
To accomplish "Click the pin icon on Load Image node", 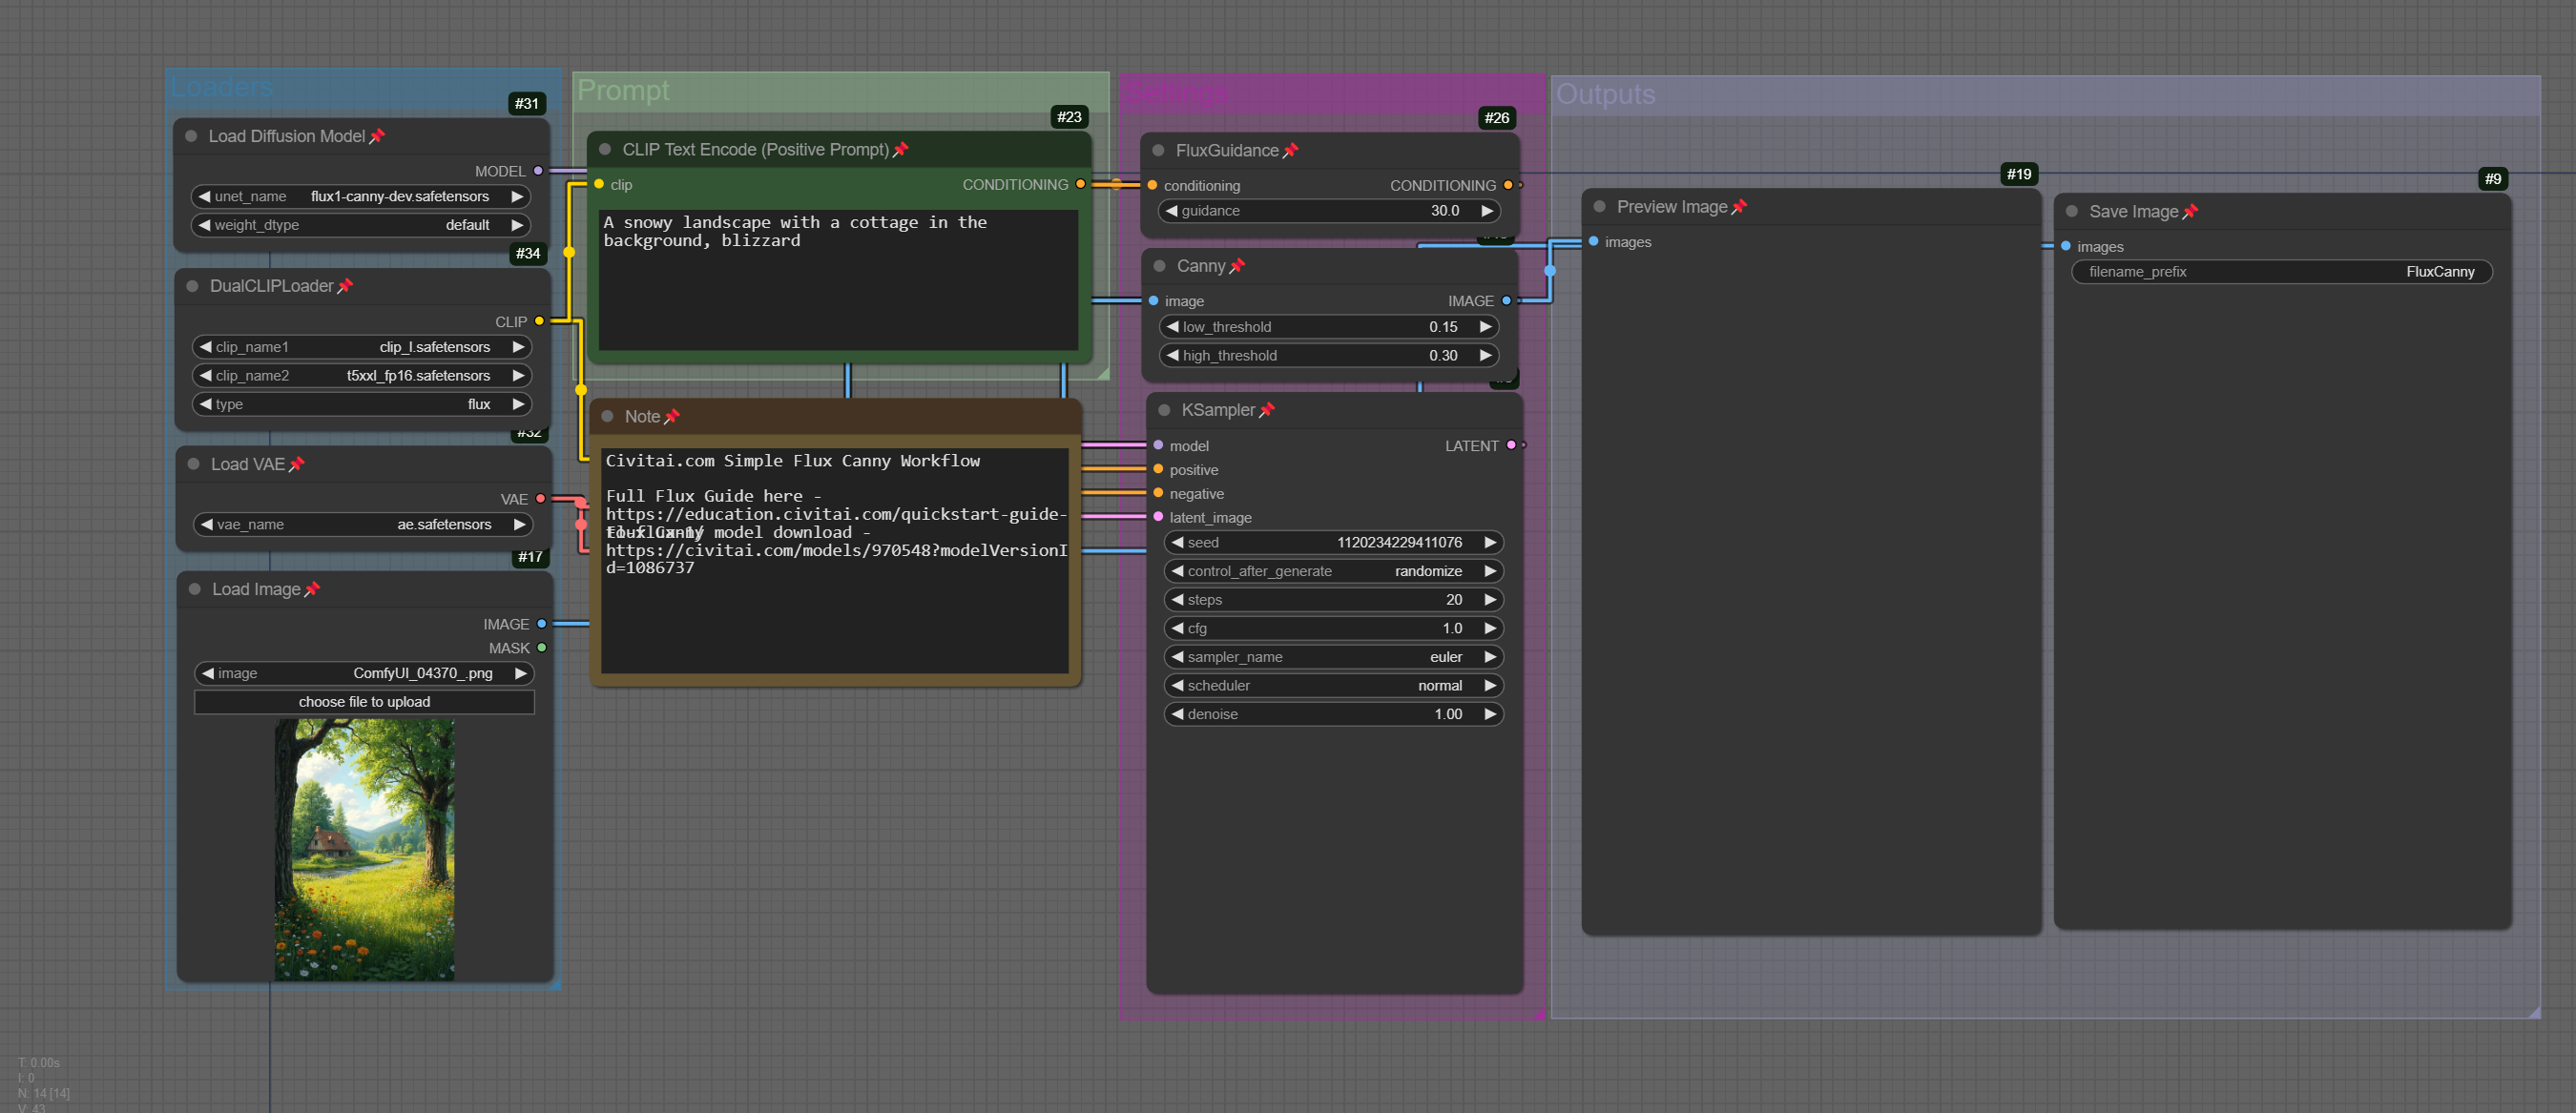I will 312,589.
